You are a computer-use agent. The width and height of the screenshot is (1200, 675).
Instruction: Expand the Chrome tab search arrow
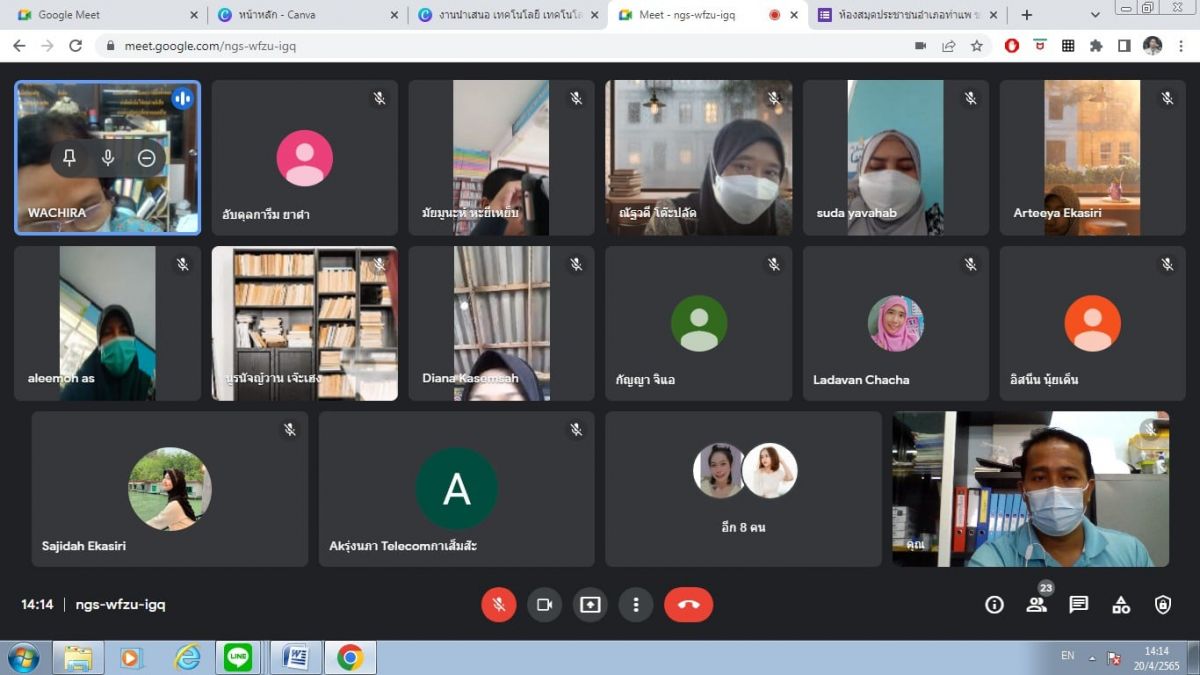pyautogui.click(x=1095, y=15)
